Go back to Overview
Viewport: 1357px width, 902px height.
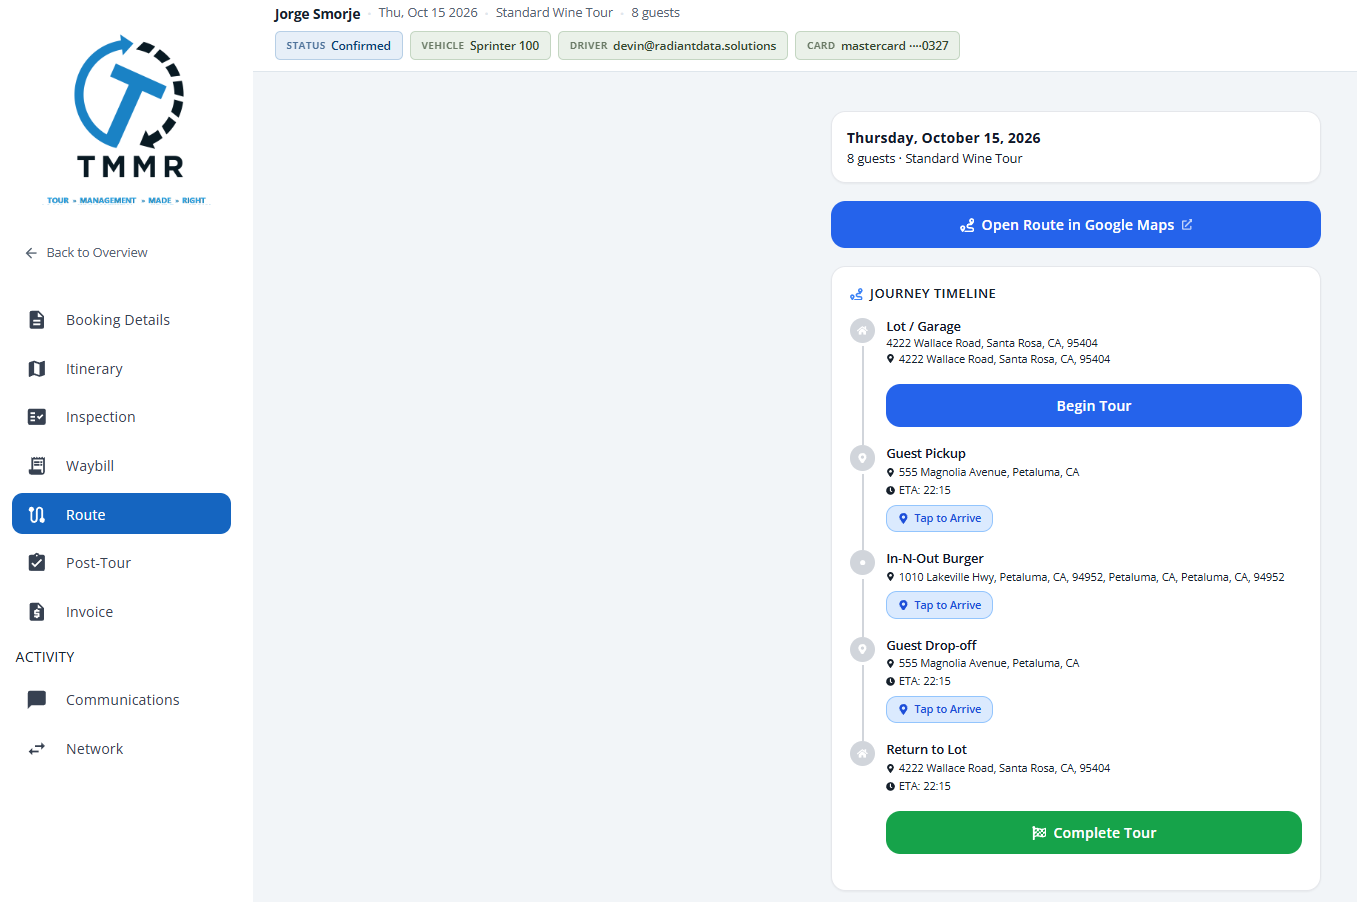coord(86,253)
